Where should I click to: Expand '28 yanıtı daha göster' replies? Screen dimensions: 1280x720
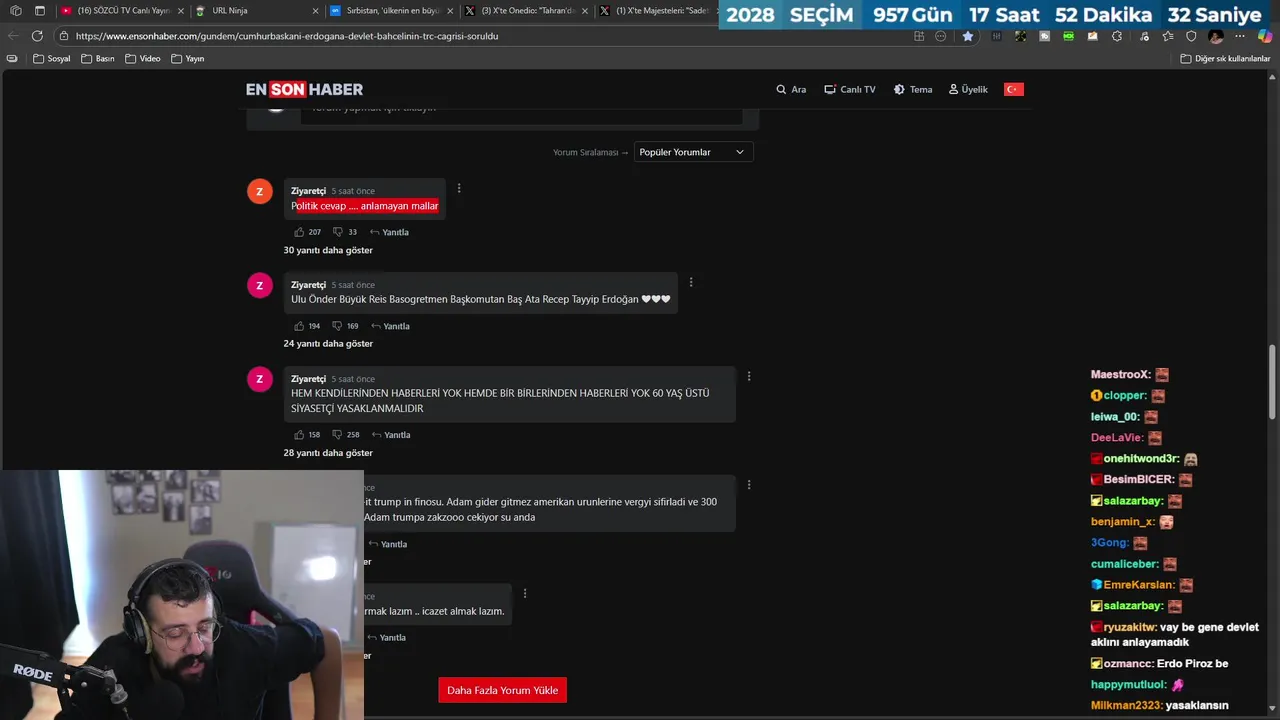328,453
